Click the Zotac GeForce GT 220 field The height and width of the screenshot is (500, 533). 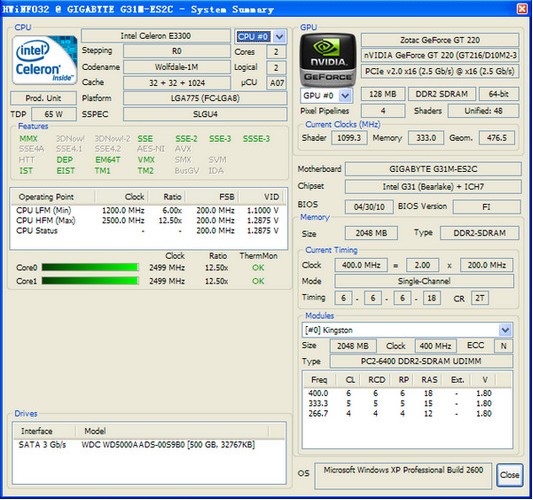point(440,40)
